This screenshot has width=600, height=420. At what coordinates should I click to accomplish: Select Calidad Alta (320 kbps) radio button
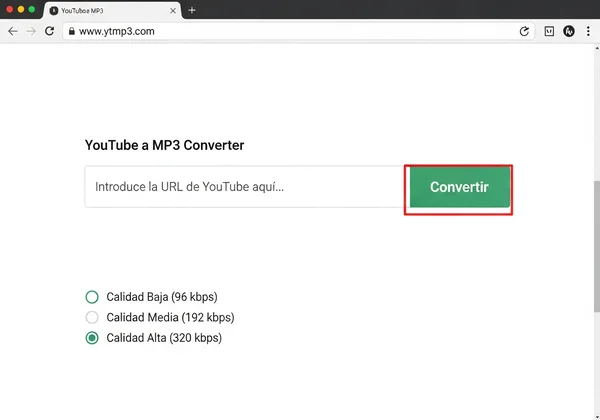tap(92, 338)
